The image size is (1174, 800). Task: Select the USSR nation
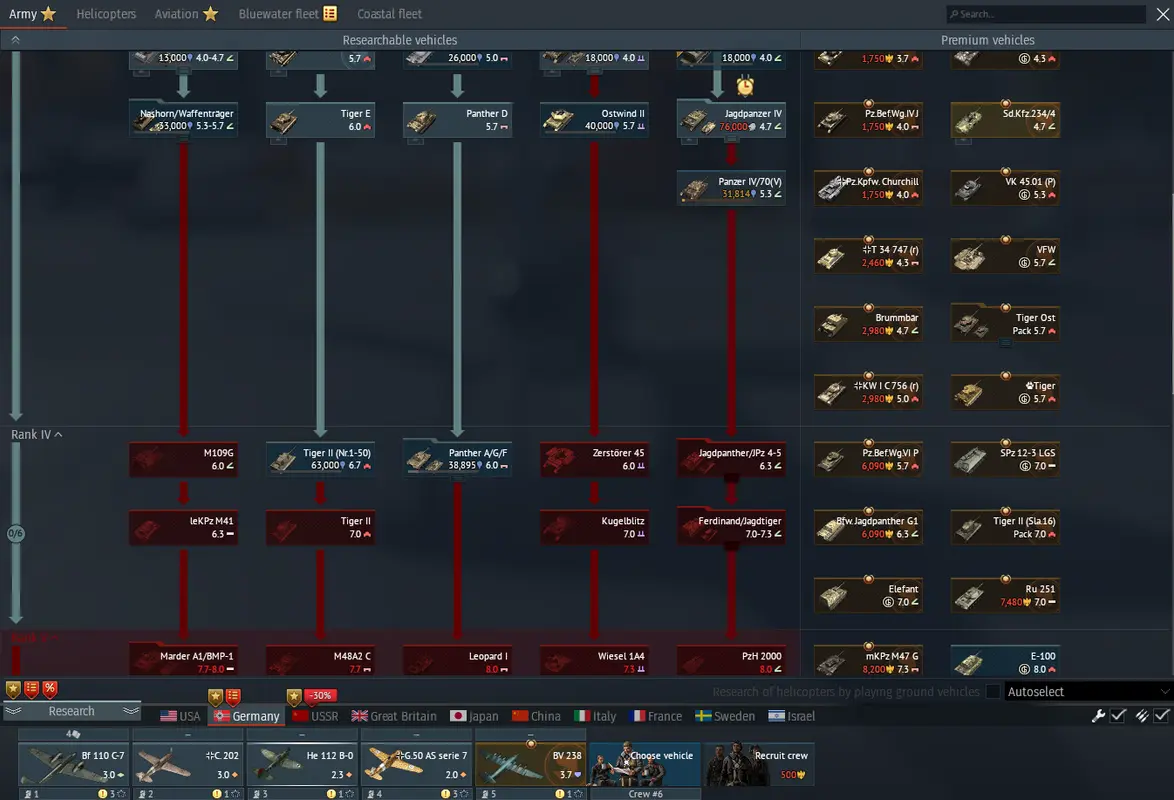click(x=315, y=716)
